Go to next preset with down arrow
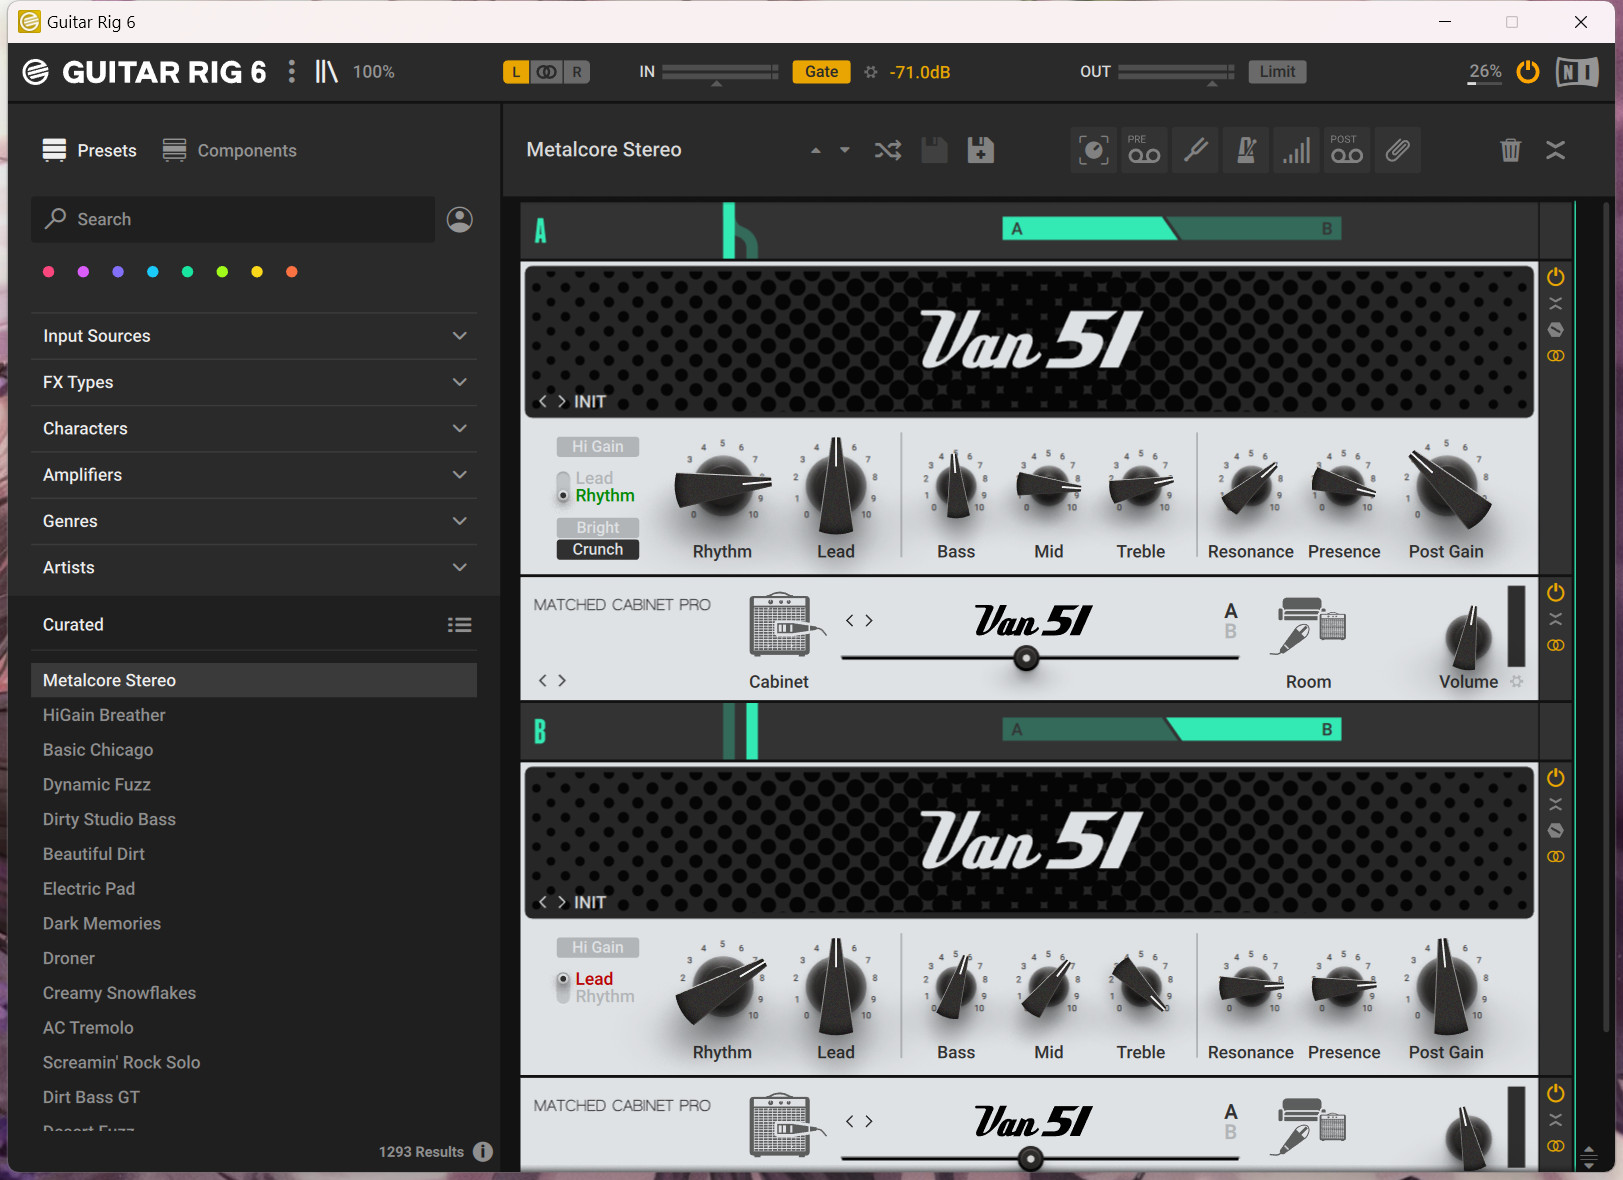Screen dimensions: 1623x1180 click(x=845, y=150)
